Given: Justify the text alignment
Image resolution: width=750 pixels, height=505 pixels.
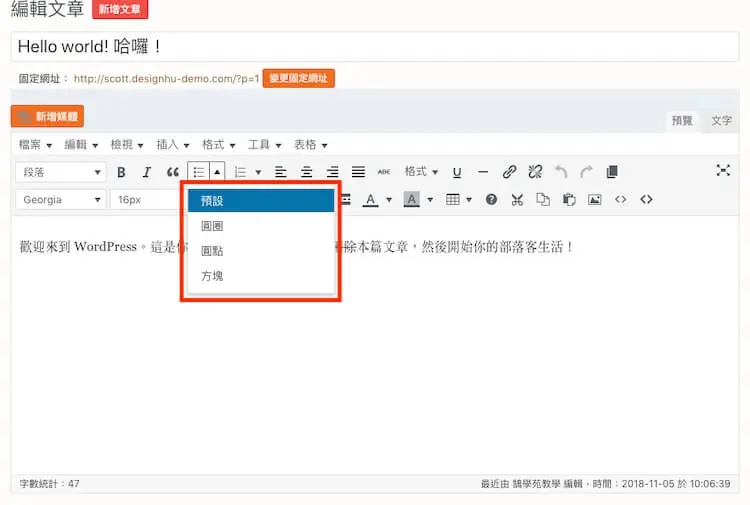Looking at the screenshot, I should point(358,172).
